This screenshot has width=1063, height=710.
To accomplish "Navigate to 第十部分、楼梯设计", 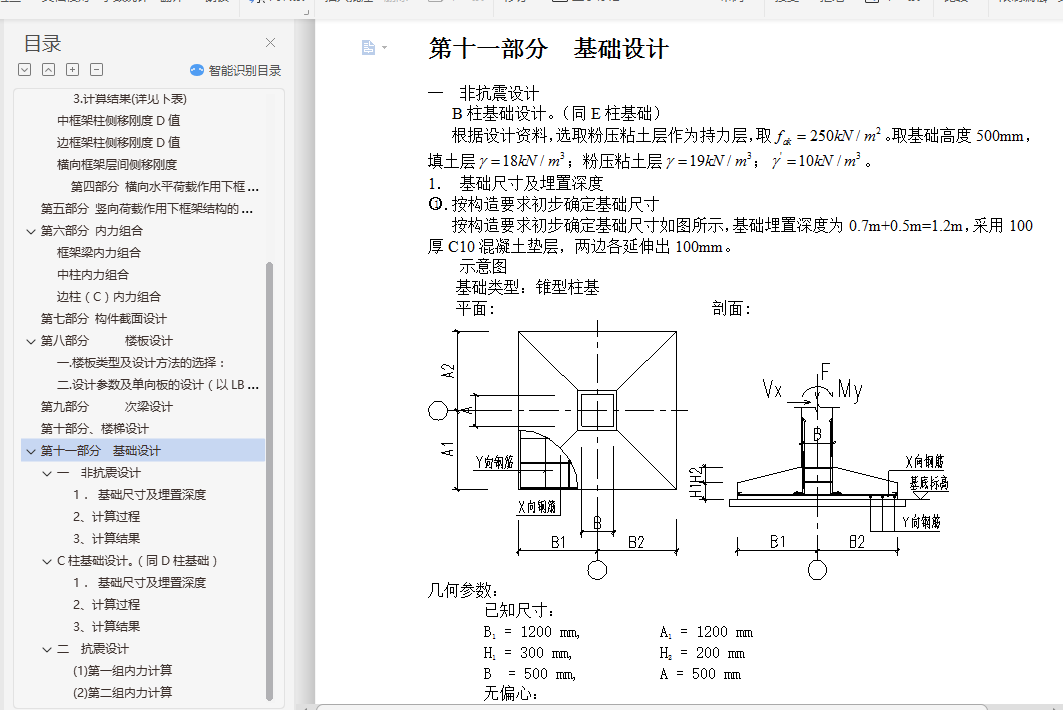I will pyautogui.click(x=94, y=429).
